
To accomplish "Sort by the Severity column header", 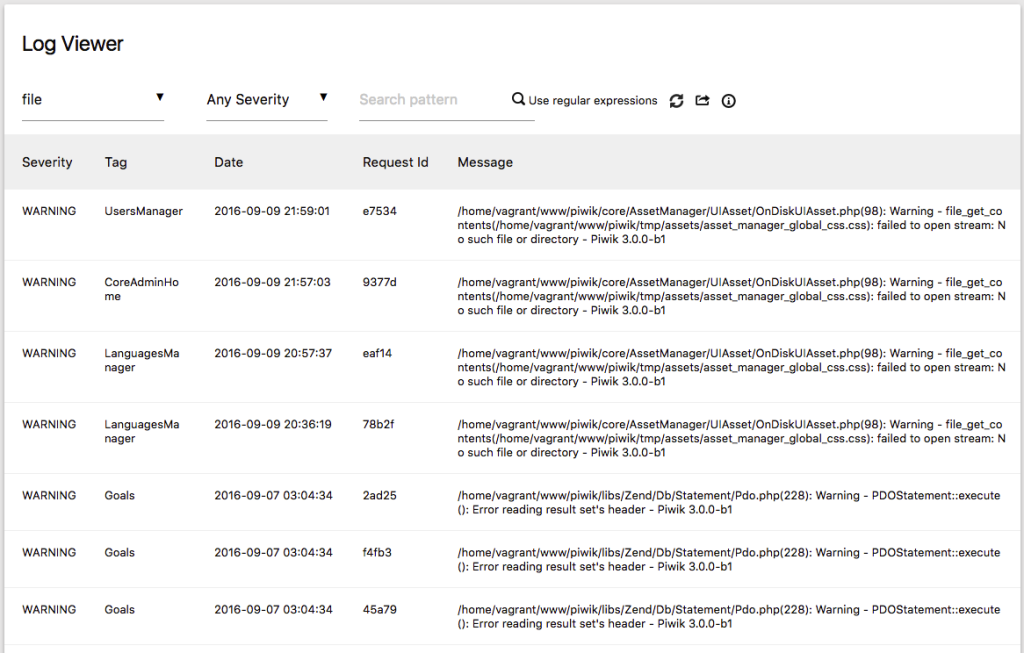I will pos(47,162).
